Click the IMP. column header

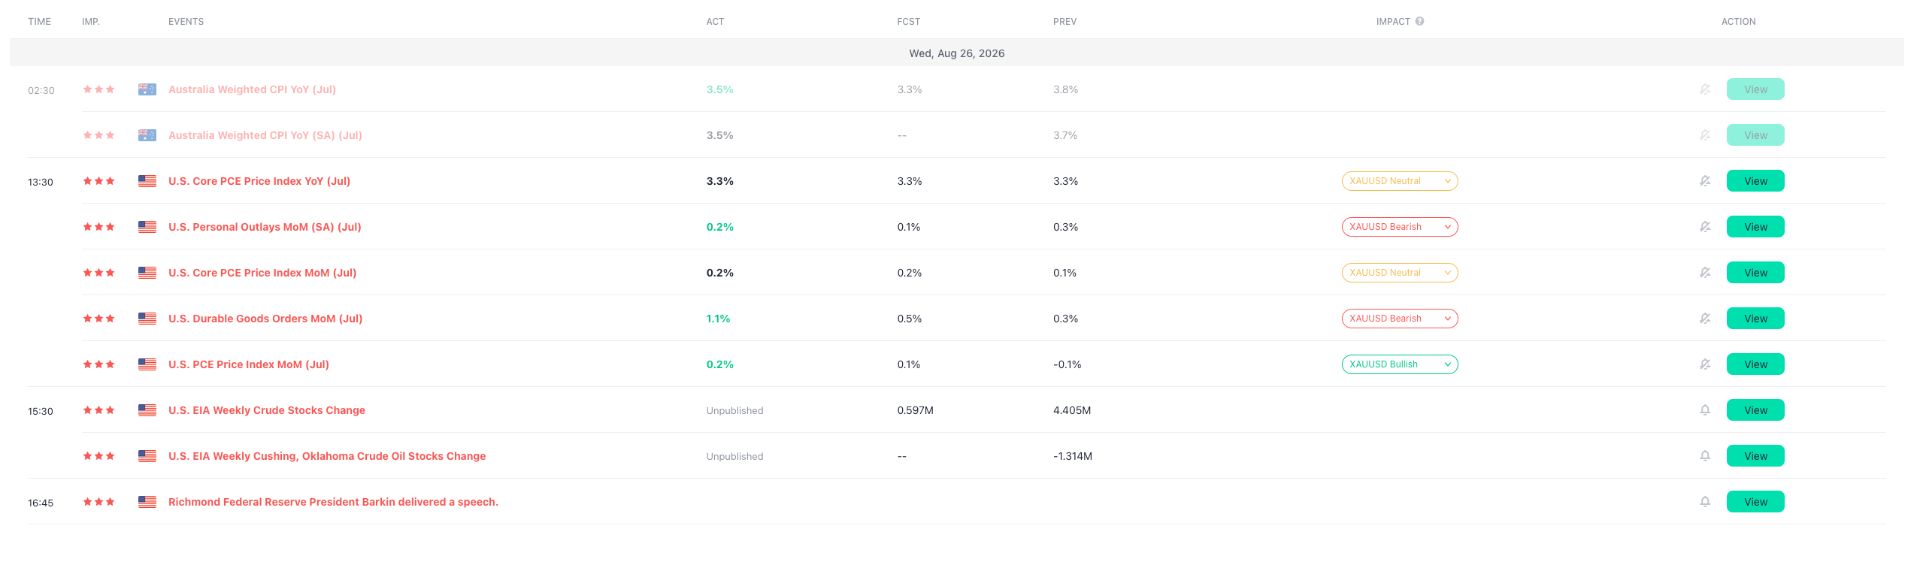91,21
